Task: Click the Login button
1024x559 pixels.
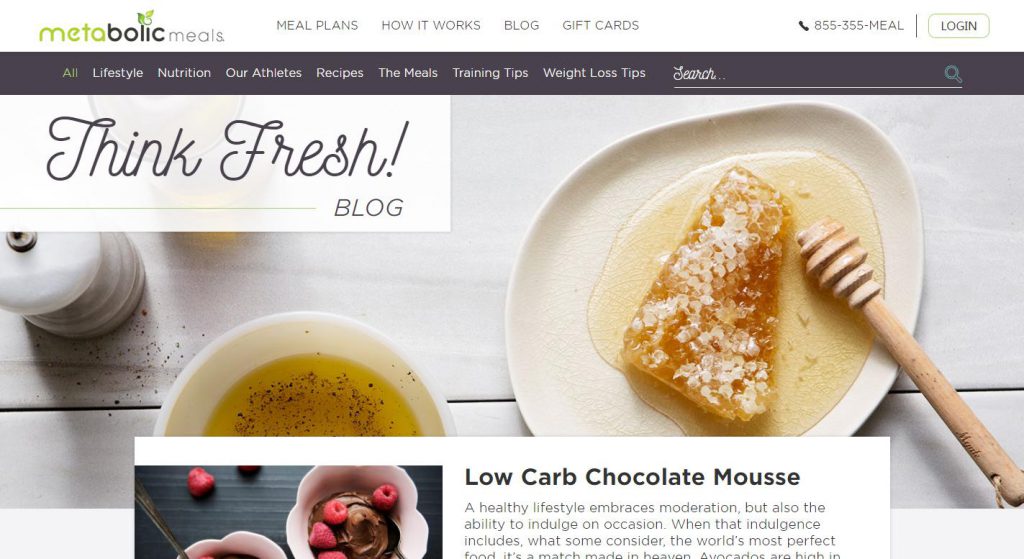Action: pos(958,26)
